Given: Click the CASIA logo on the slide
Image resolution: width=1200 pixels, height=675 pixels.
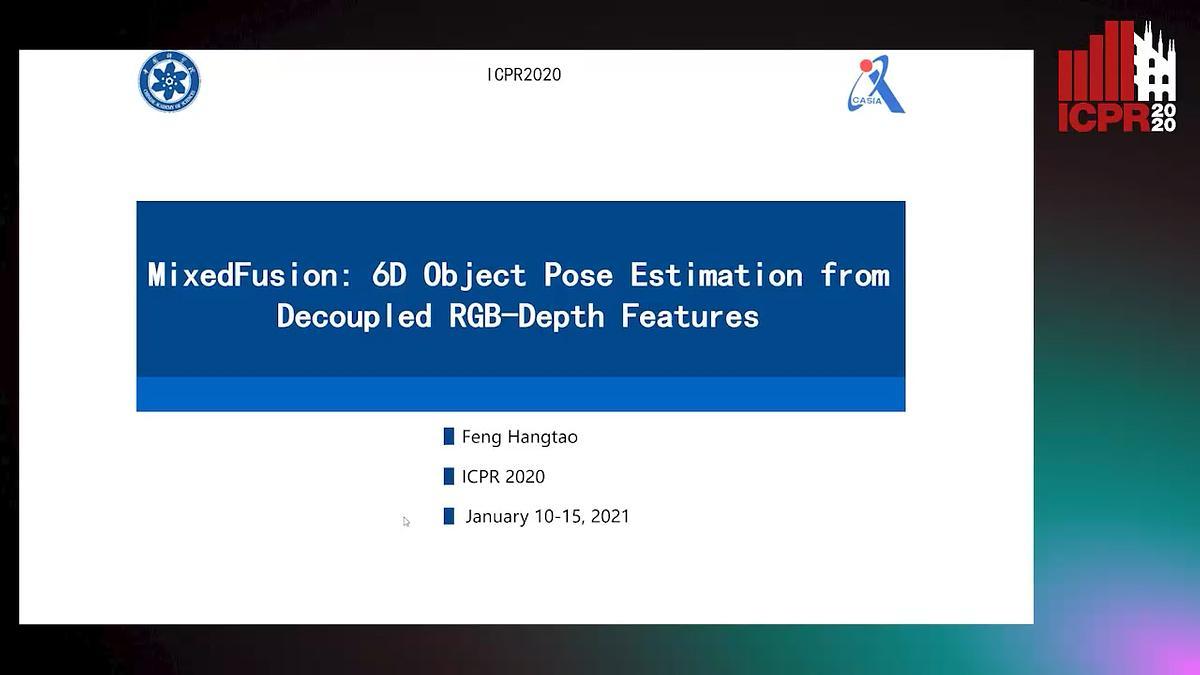Looking at the screenshot, I should (x=875, y=85).
